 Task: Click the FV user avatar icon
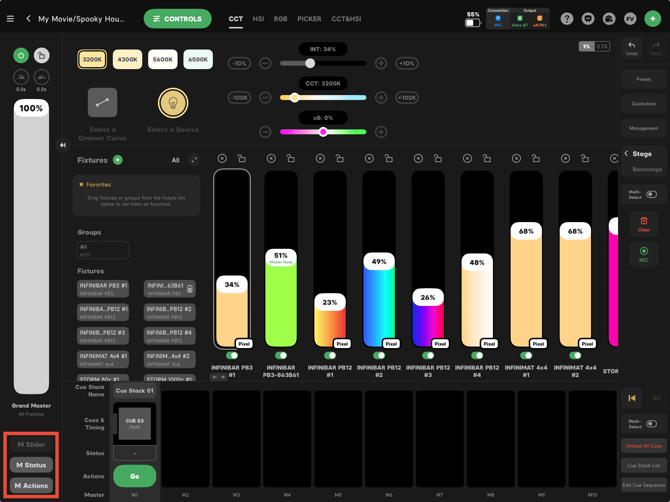point(630,19)
